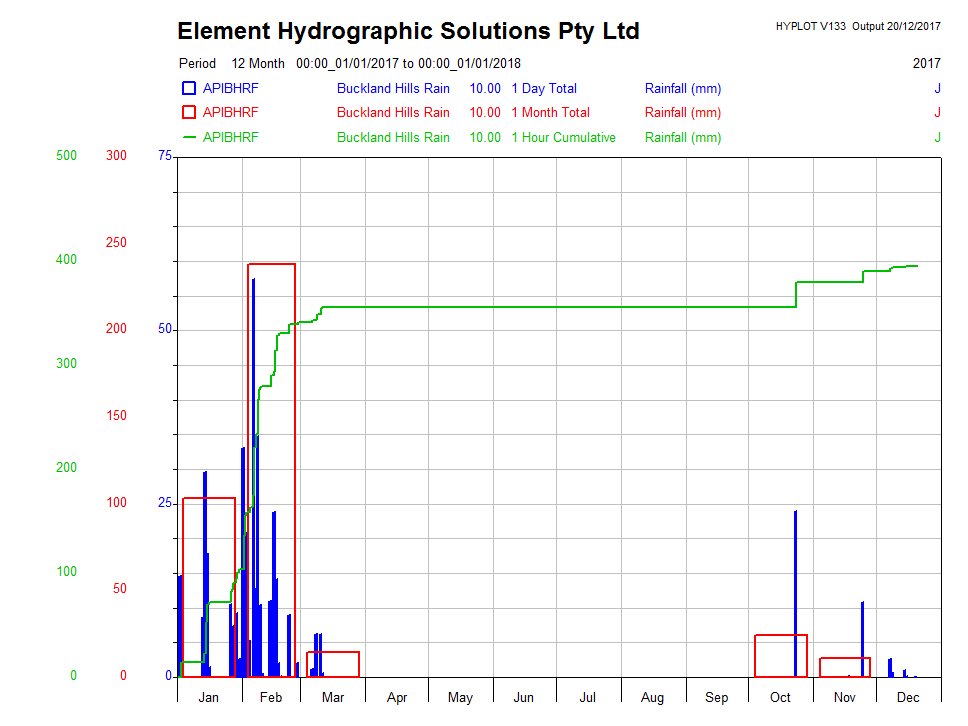
Task: Click the blue 75 axis value
Action: click(165, 156)
